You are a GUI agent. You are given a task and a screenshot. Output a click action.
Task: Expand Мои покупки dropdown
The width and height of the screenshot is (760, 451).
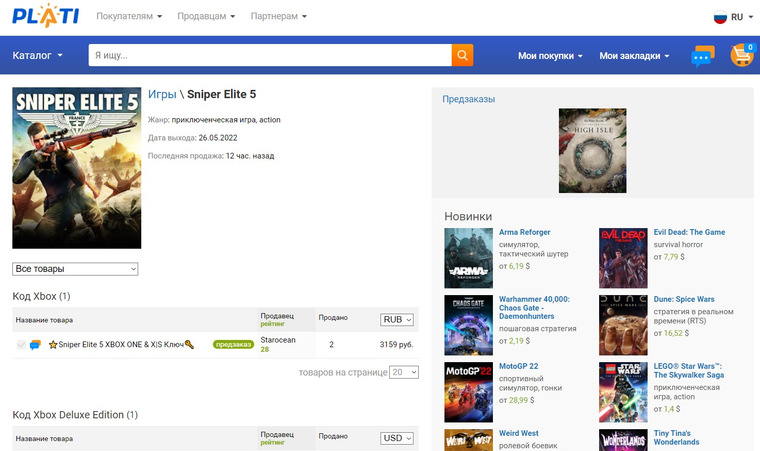[550, 56]
